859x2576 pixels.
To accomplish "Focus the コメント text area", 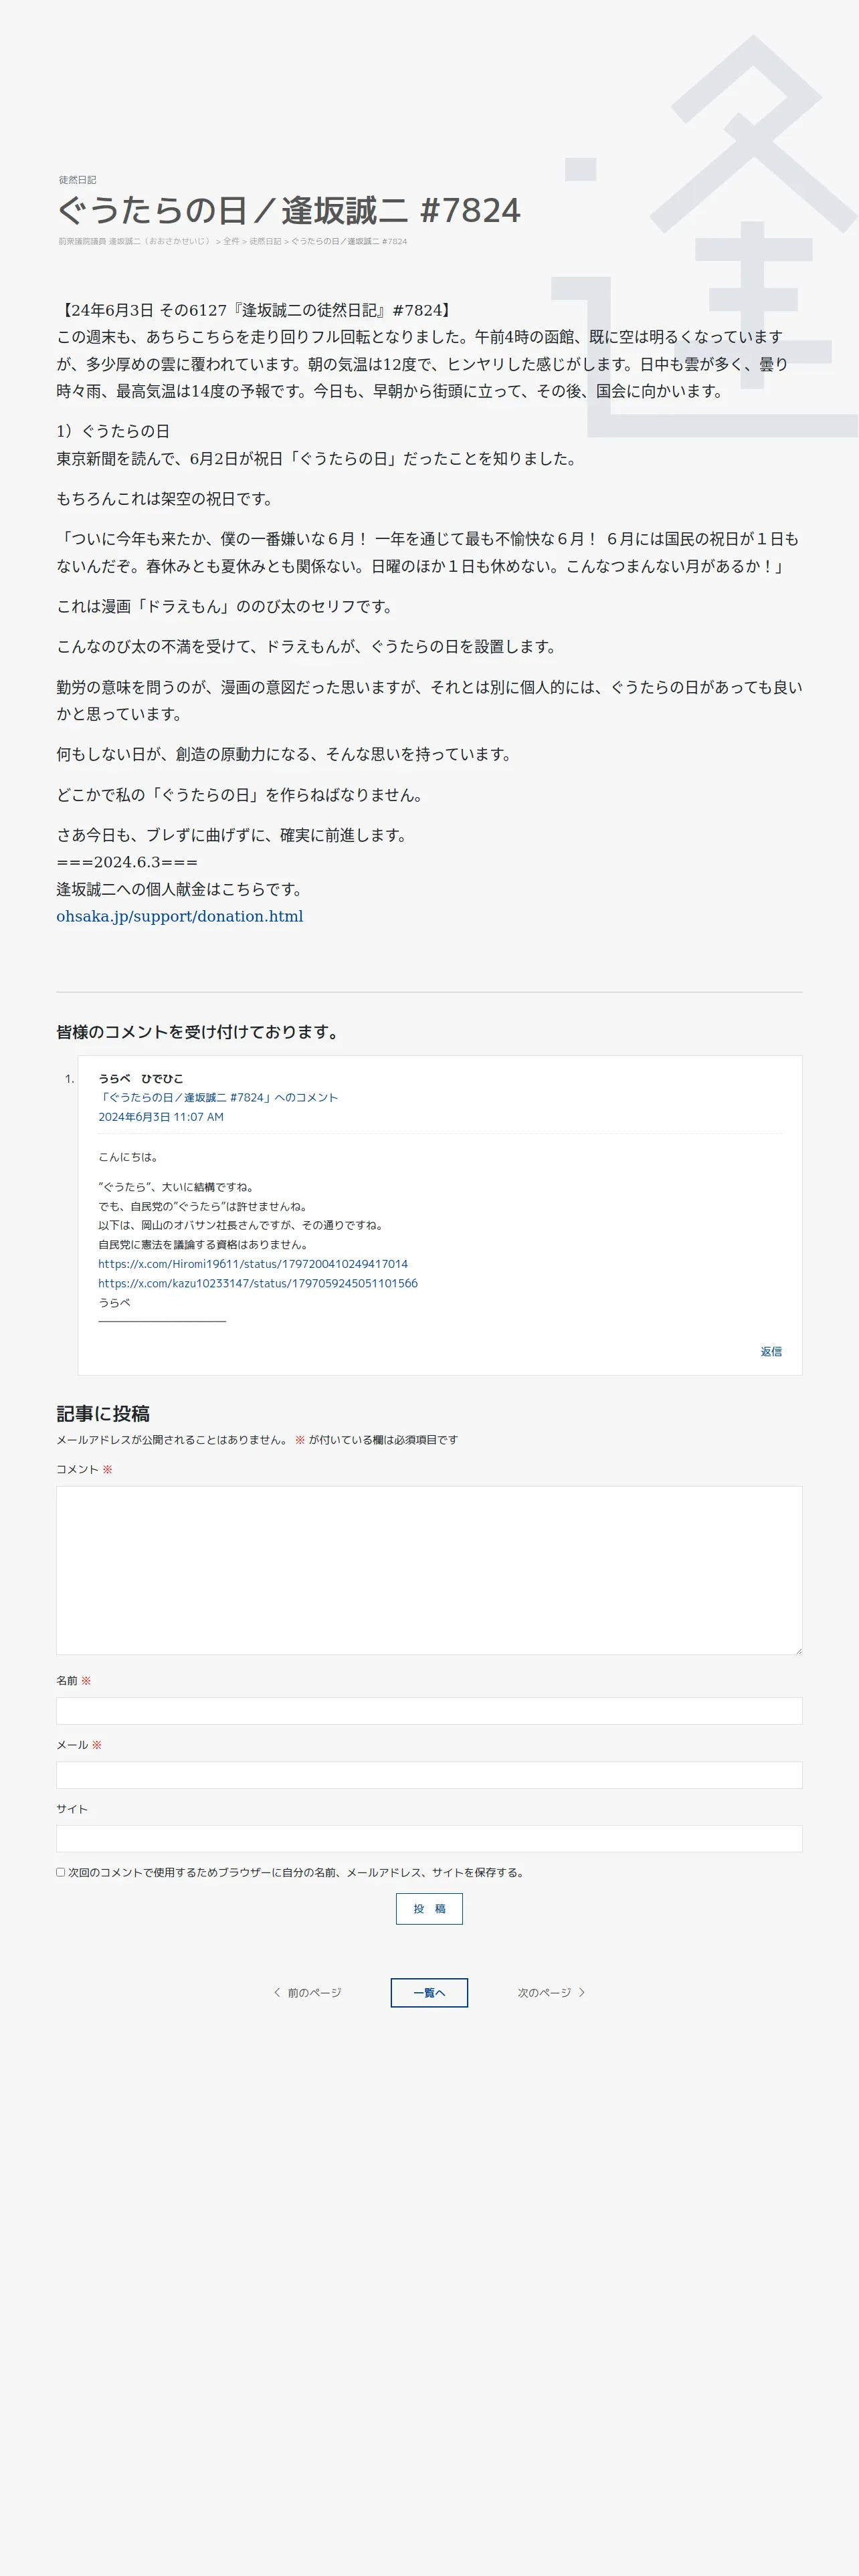I will point(429,1570).
